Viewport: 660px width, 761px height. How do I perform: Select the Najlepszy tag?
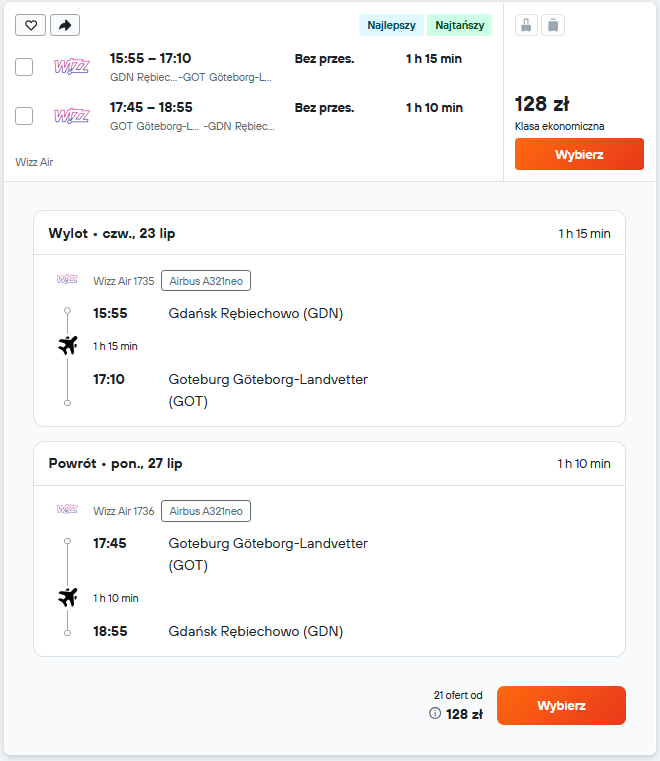pyautogui.click(x=391, y=25)
